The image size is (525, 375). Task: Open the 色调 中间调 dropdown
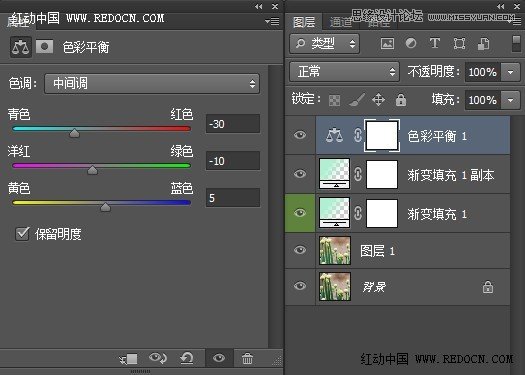(x=152, y=84)
